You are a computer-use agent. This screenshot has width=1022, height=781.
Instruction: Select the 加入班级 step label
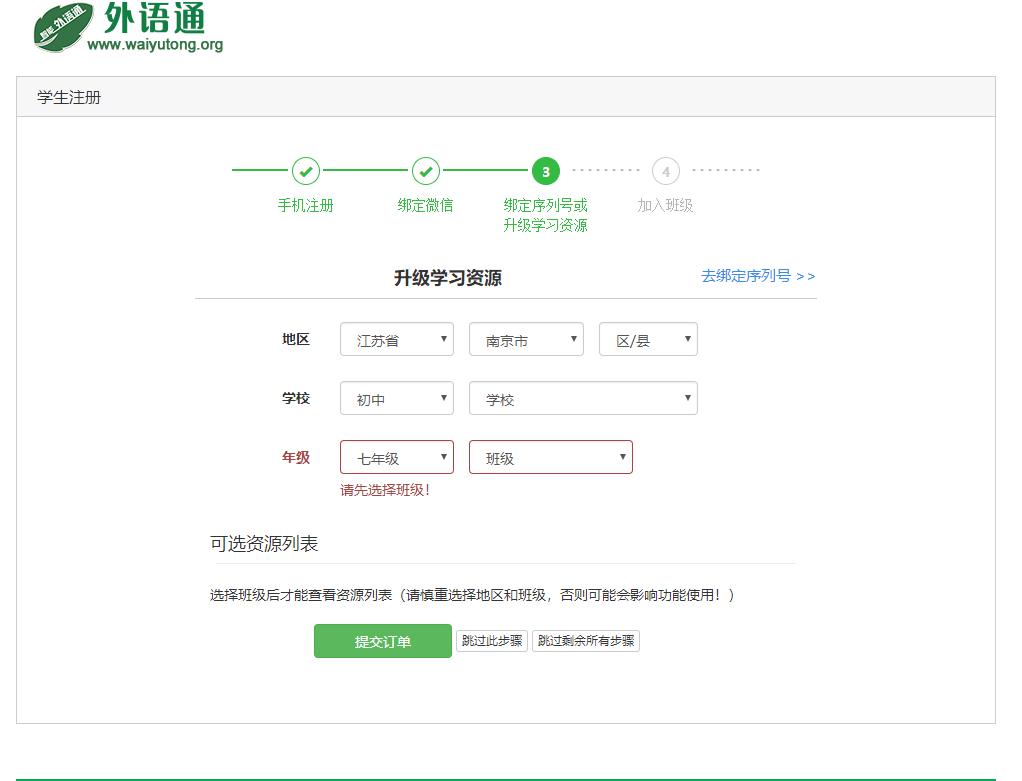coord(665,205)
